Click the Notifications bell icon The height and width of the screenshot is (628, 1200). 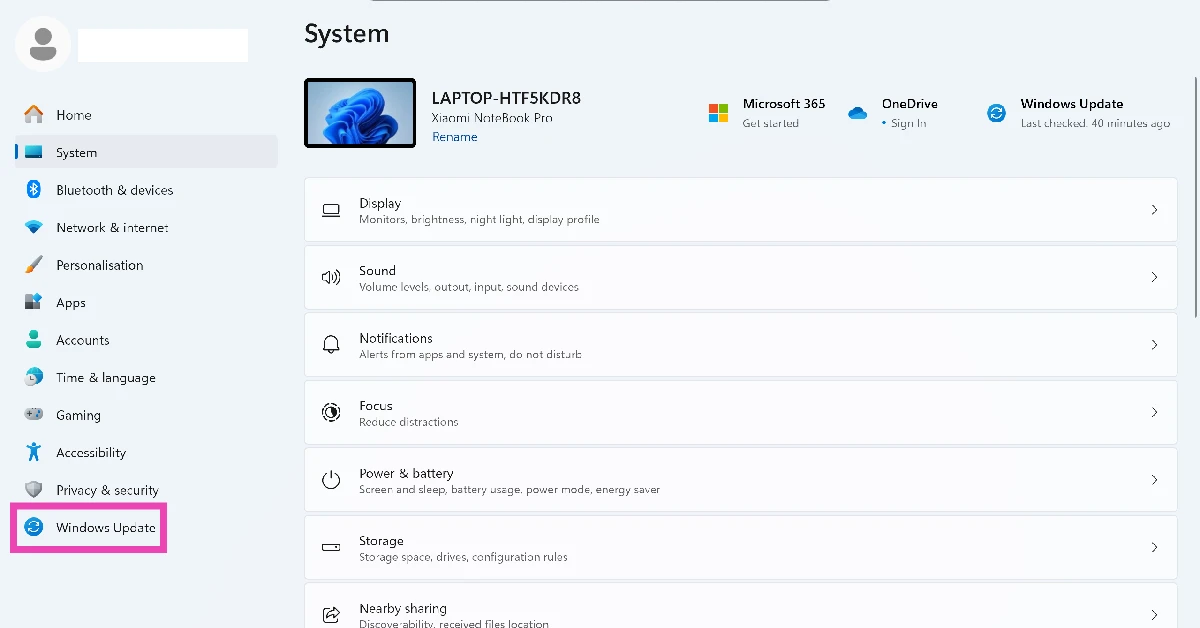(x=330, y=344)
